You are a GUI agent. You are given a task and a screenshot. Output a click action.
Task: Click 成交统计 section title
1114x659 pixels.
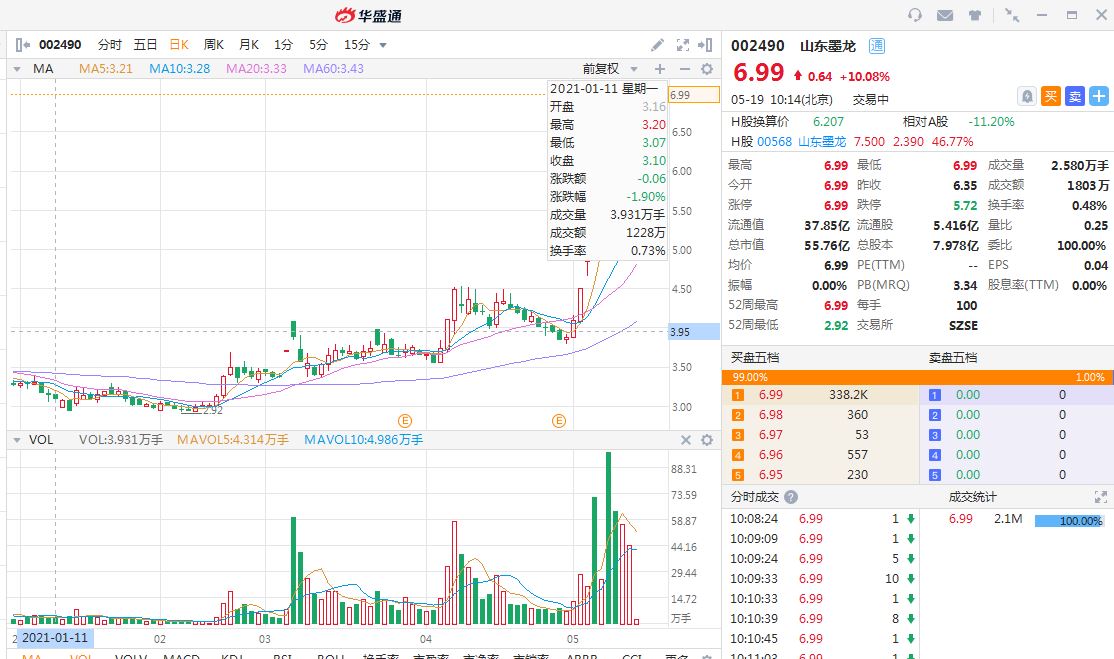tap(973, 497)
